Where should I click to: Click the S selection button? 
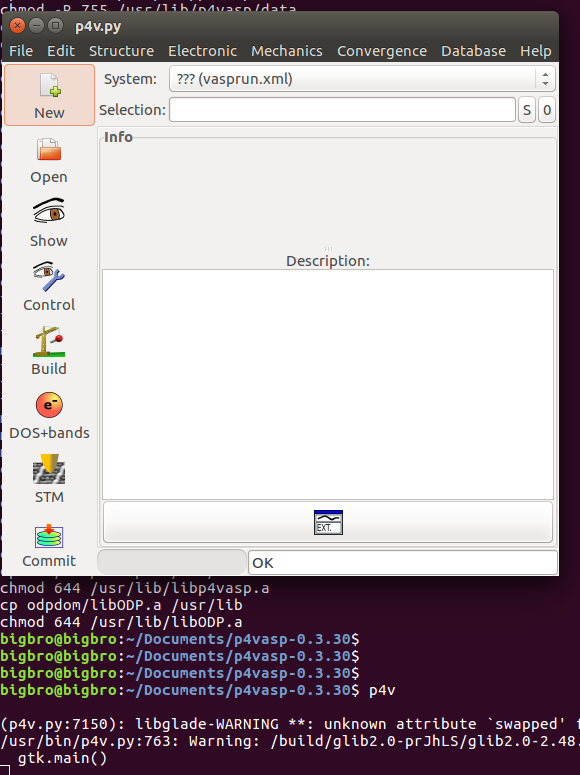[x=527, y=110]
